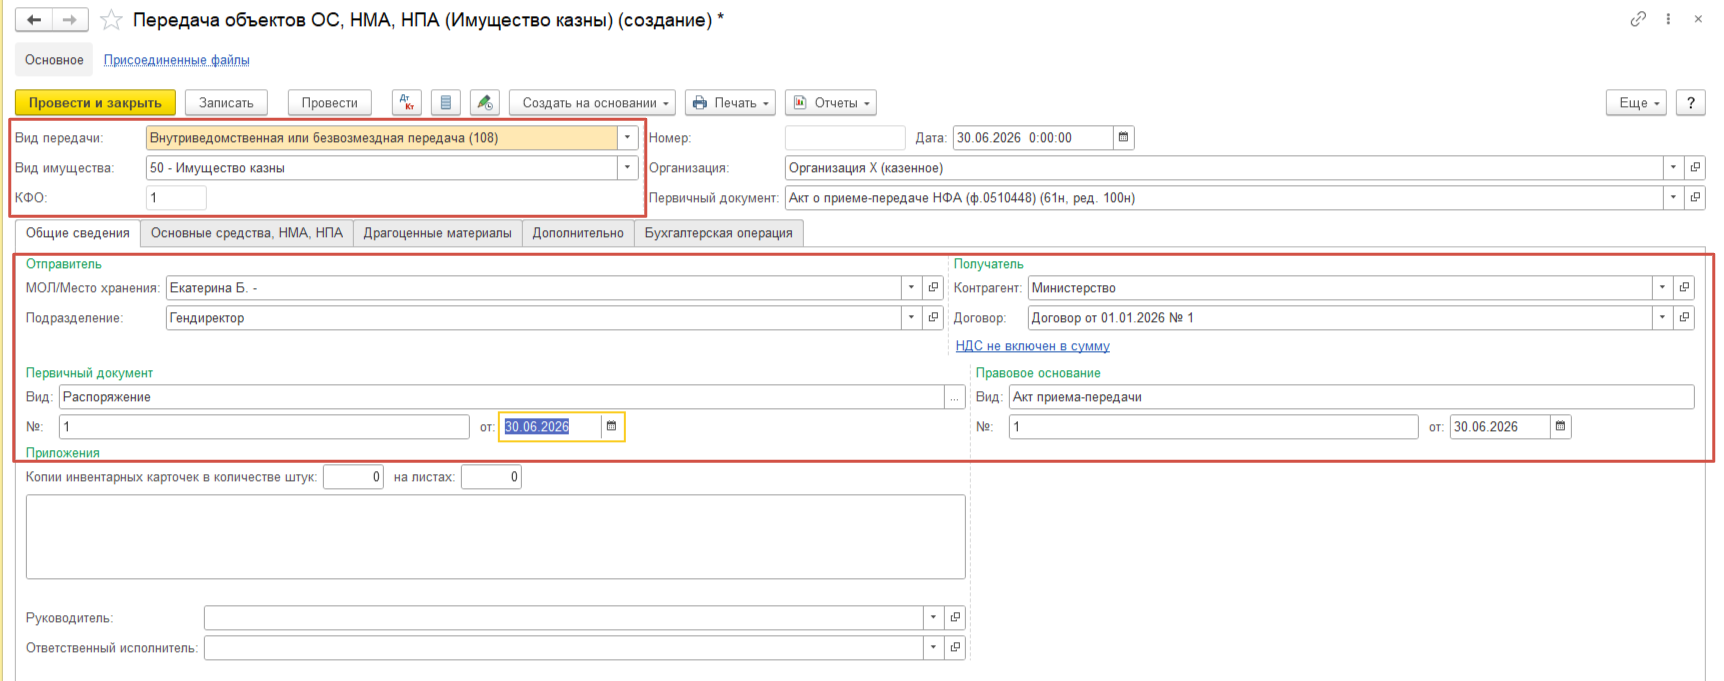1724x681 pixels.
Task: Expand the Вид имущества dropdown
Action: 627,168
